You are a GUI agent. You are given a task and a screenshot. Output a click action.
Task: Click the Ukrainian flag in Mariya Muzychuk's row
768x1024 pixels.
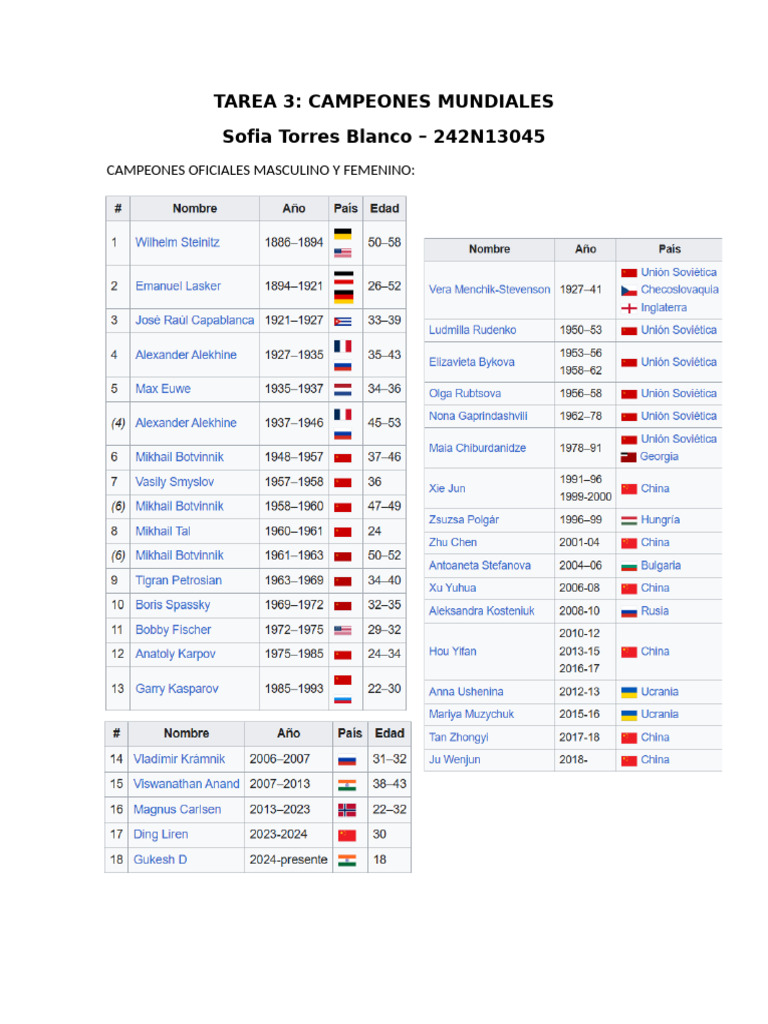pyautogui.click(x=629, y=715)
